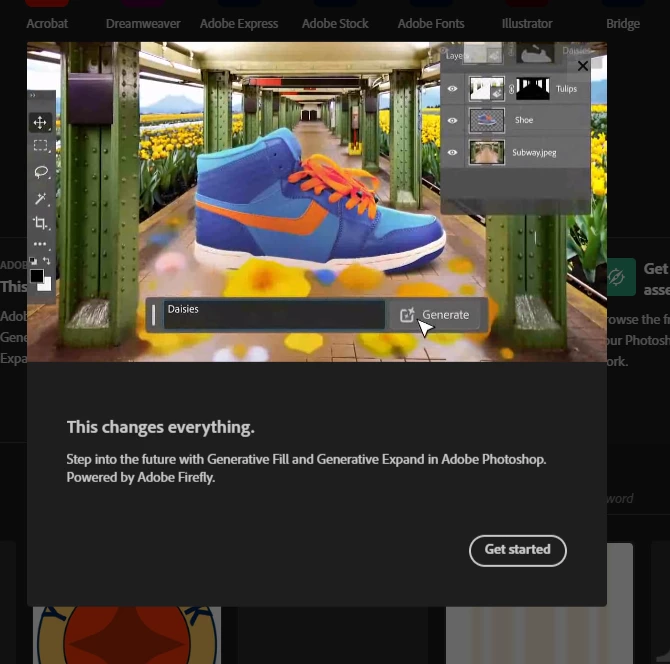This screenshot has height=664, width=670.
Task: Open the orange circle artwork thumbnail
Action: tap(127, 635)
